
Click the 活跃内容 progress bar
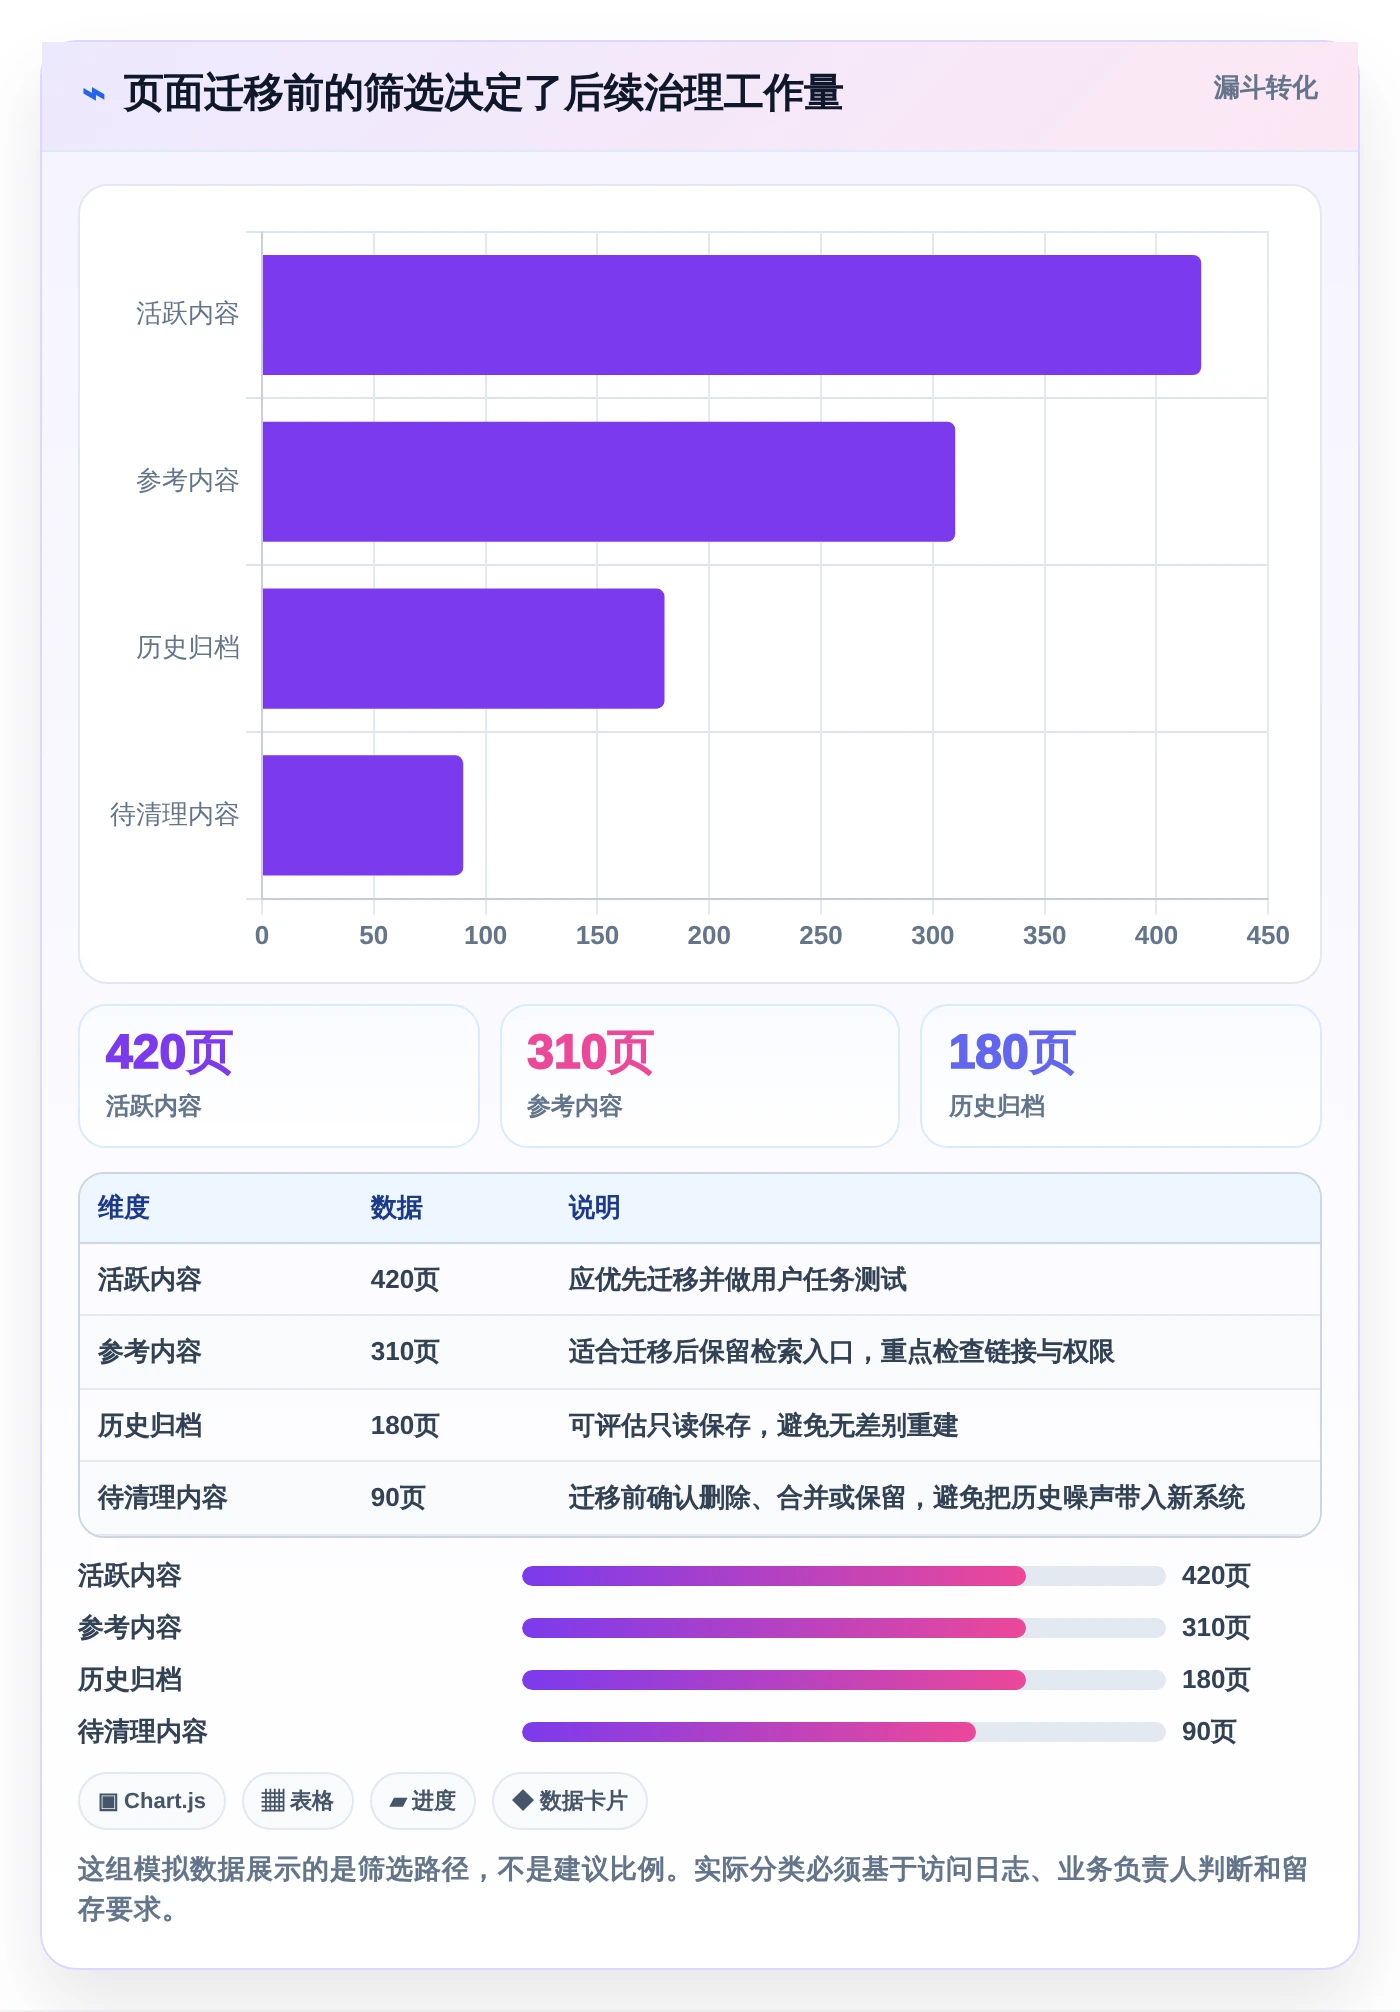(x=843, y=1576)
